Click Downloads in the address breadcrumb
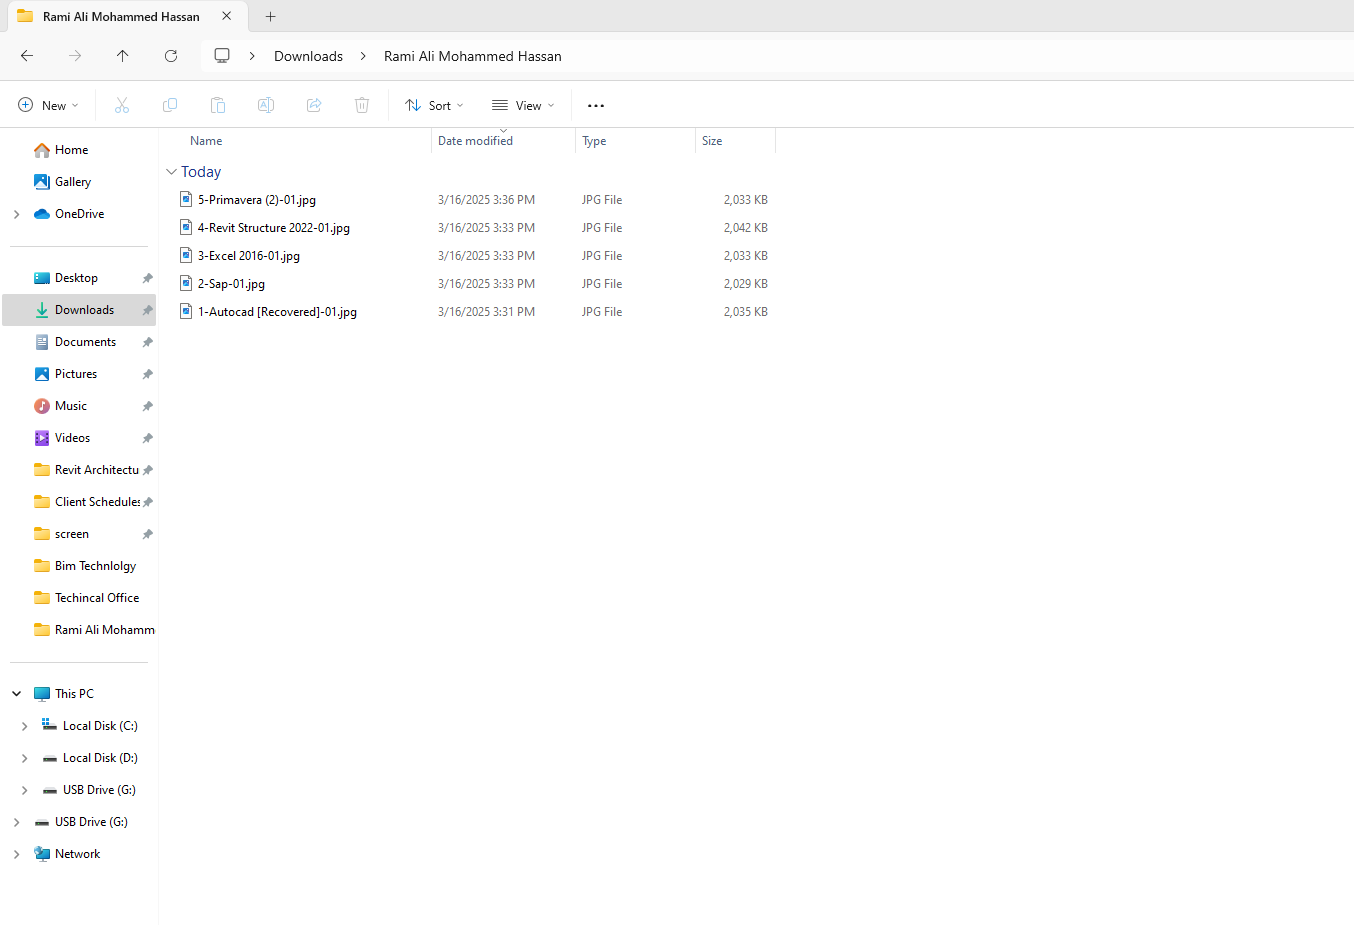The height and width of the screenshot is (925, 1354). (x=308, y=56)
